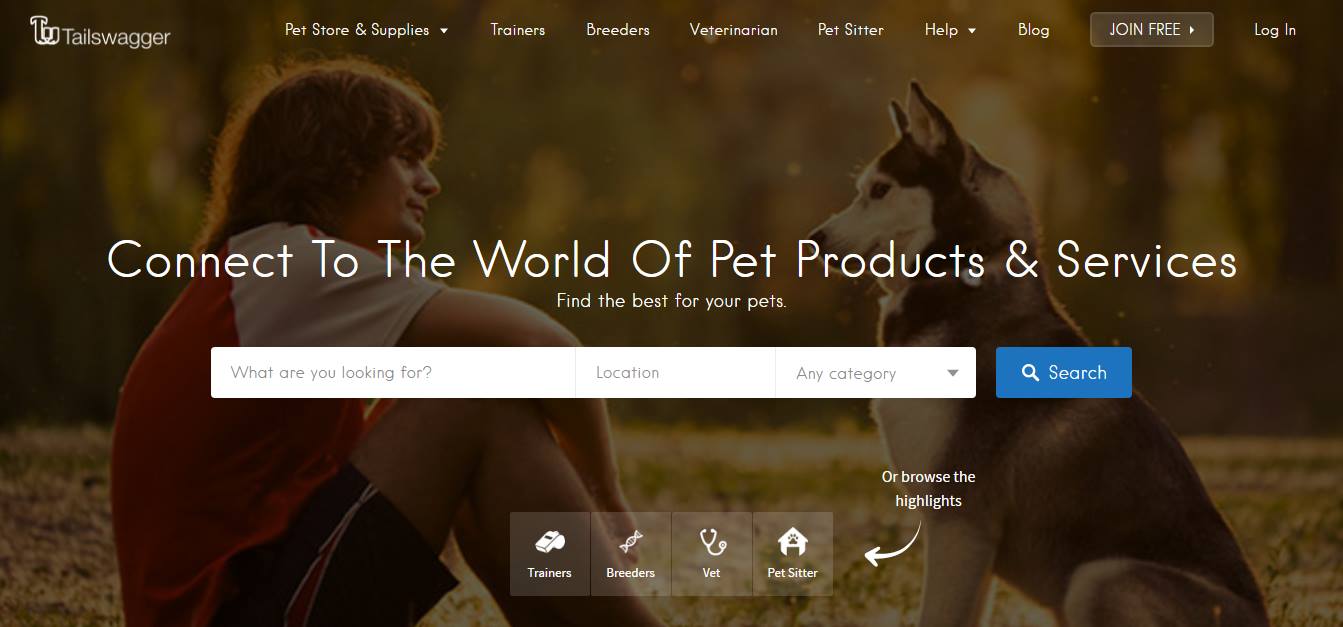The width and height of the screenshot is (1343, 627).
Task: Click into the Location input field
Action: (x=676, y=373)
